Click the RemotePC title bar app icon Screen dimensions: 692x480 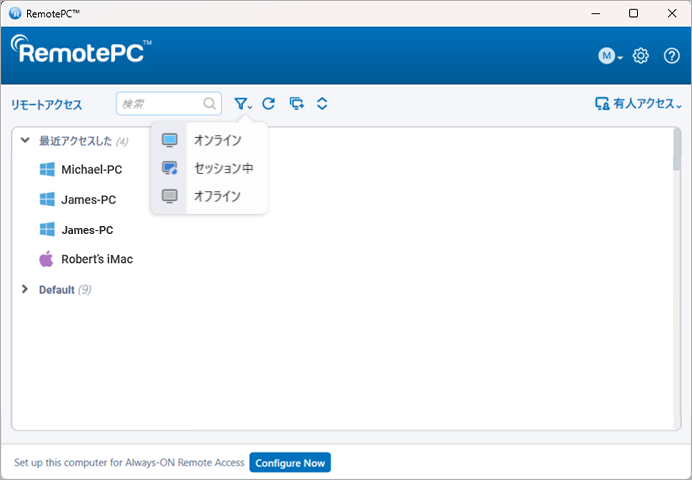pos(15,14)
